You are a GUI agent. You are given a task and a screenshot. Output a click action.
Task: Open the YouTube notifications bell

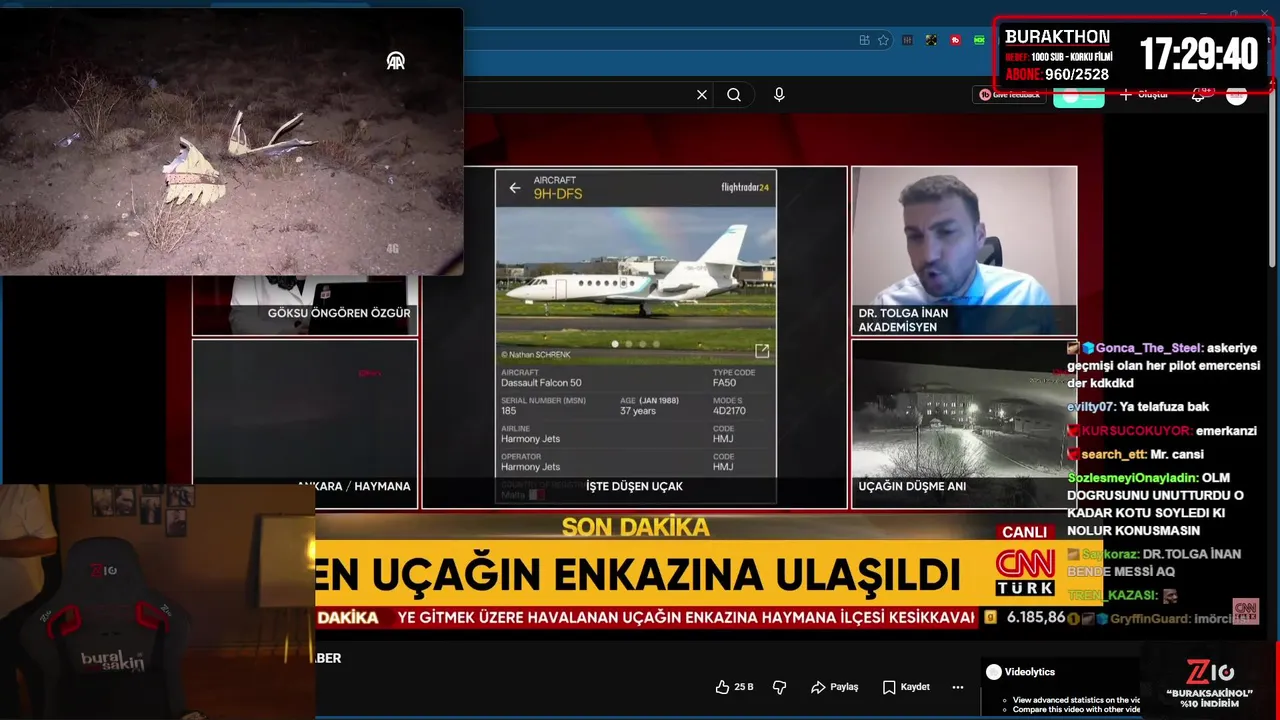pyautogui.click(x=1199, y=94)
